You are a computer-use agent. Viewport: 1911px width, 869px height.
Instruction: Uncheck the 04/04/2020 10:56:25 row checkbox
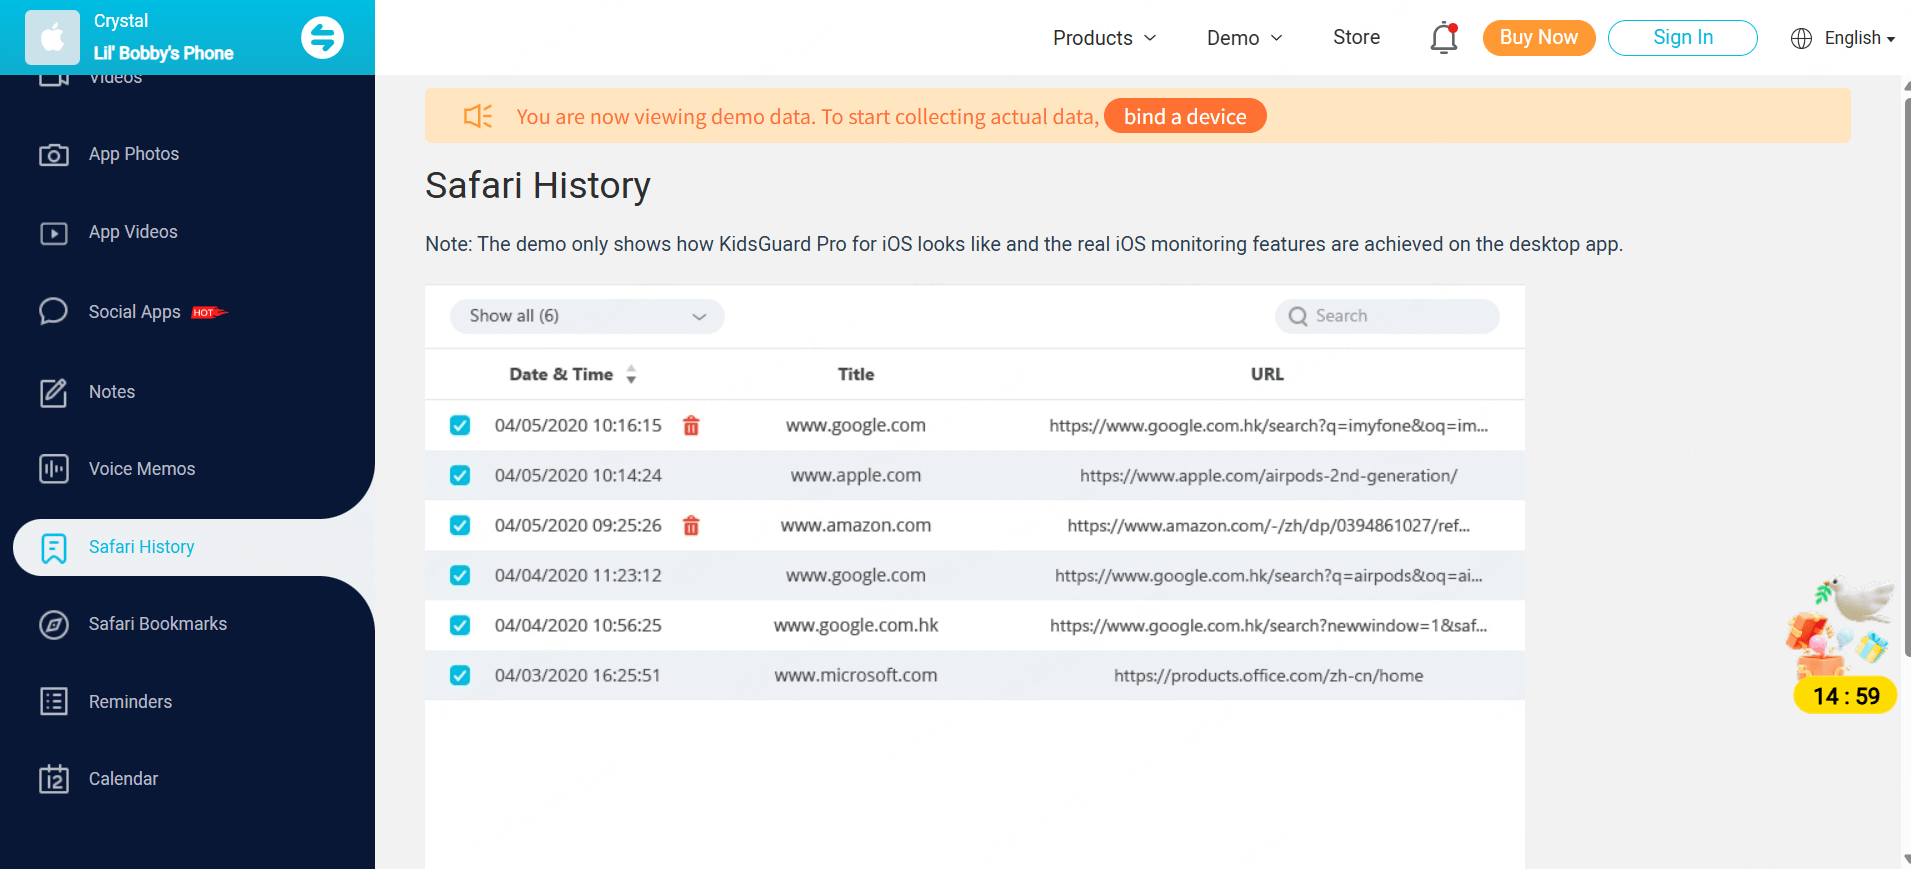tap(460, 626)
